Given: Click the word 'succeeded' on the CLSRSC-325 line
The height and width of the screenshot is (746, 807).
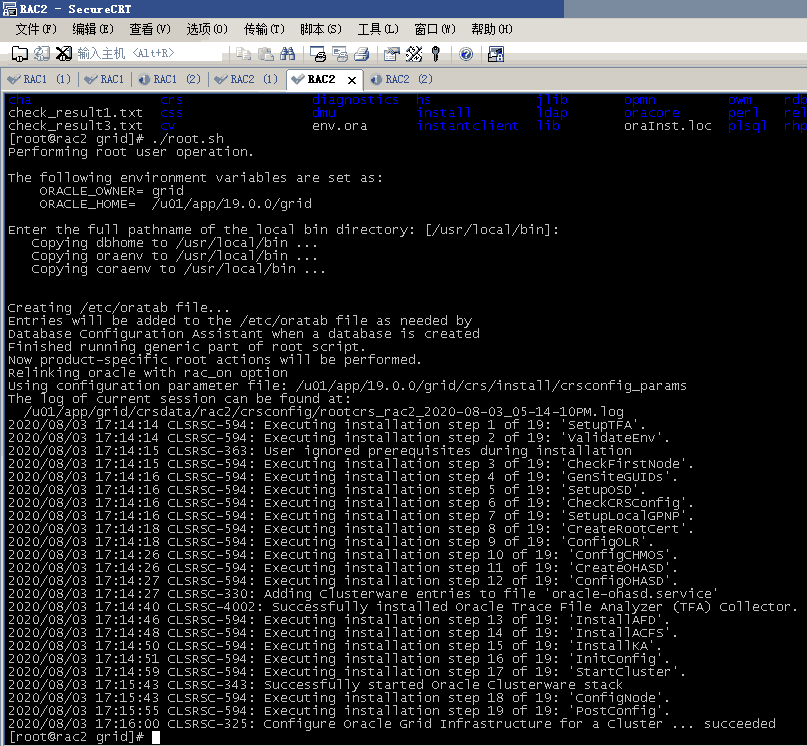Looking at the screenshot, I should point(740,724).
